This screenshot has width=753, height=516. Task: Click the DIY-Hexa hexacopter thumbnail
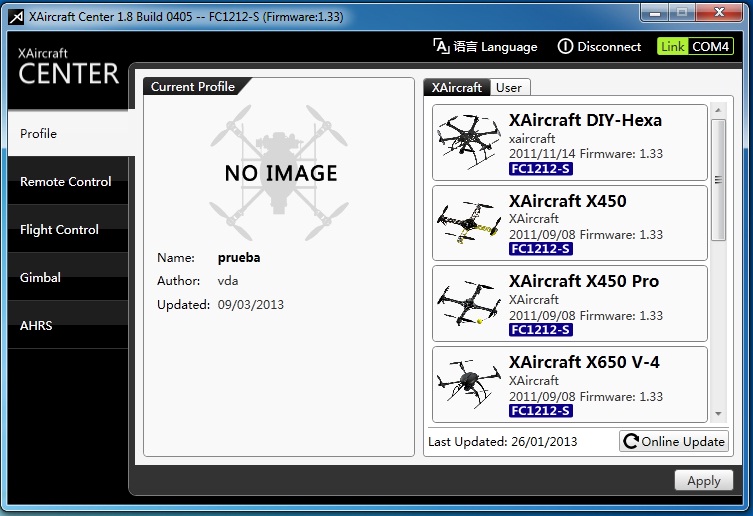[469, 142]
